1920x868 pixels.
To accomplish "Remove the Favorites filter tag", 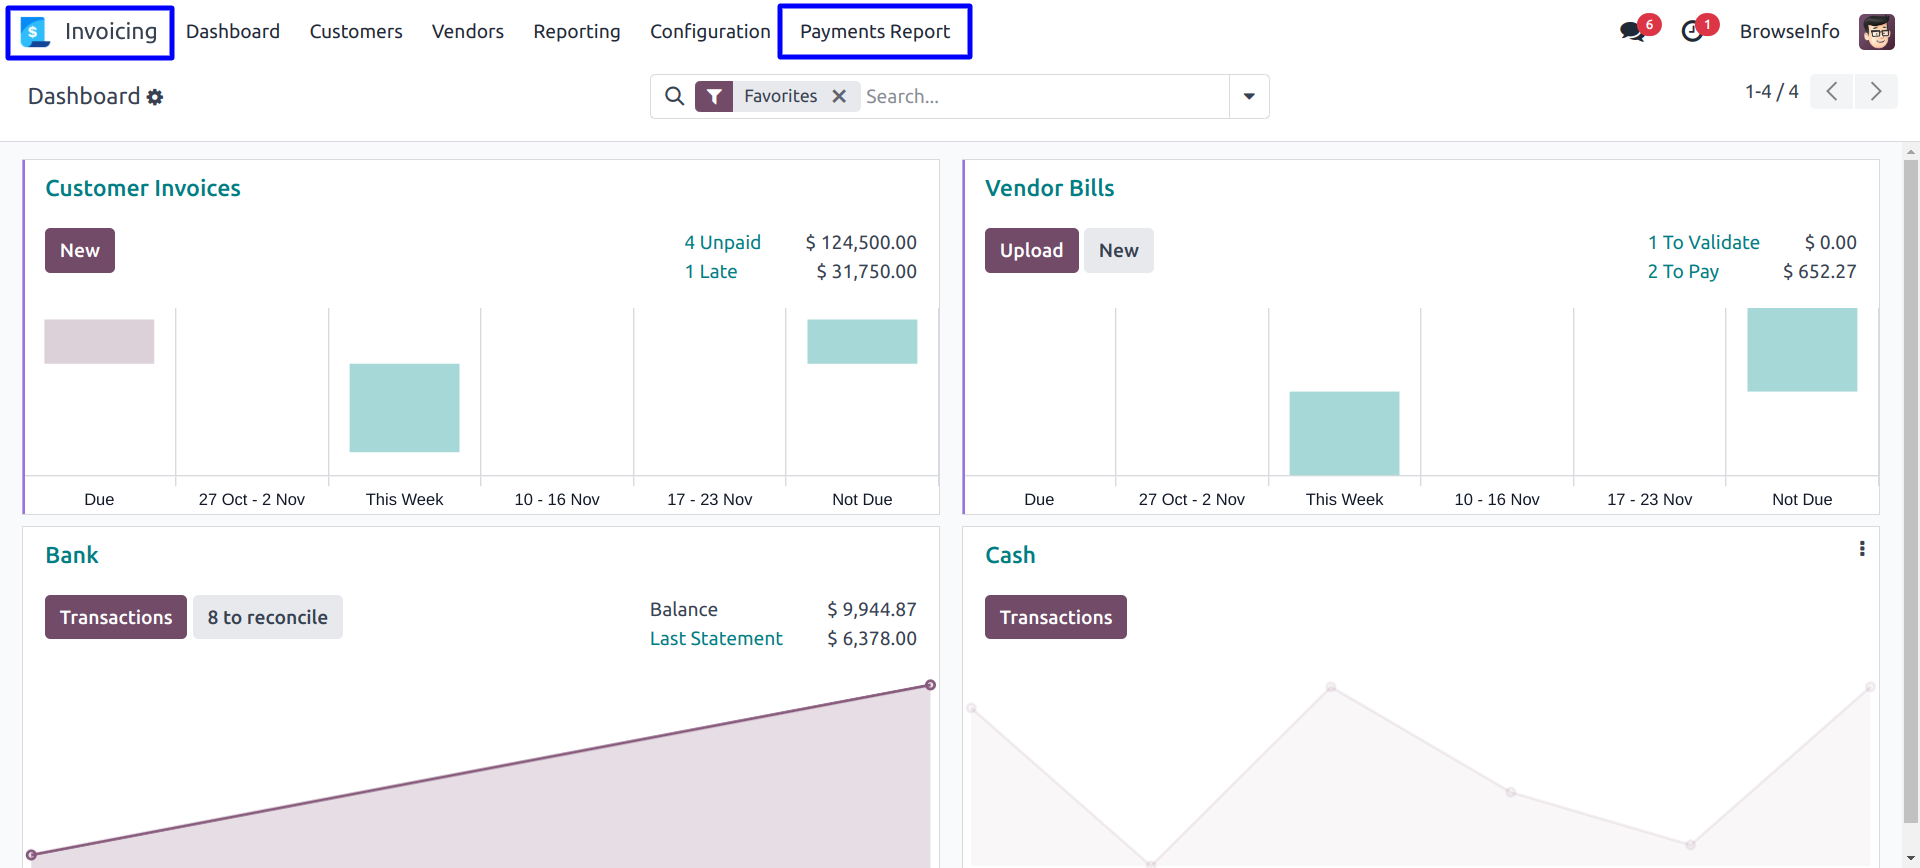I will (x=839, y=96).
